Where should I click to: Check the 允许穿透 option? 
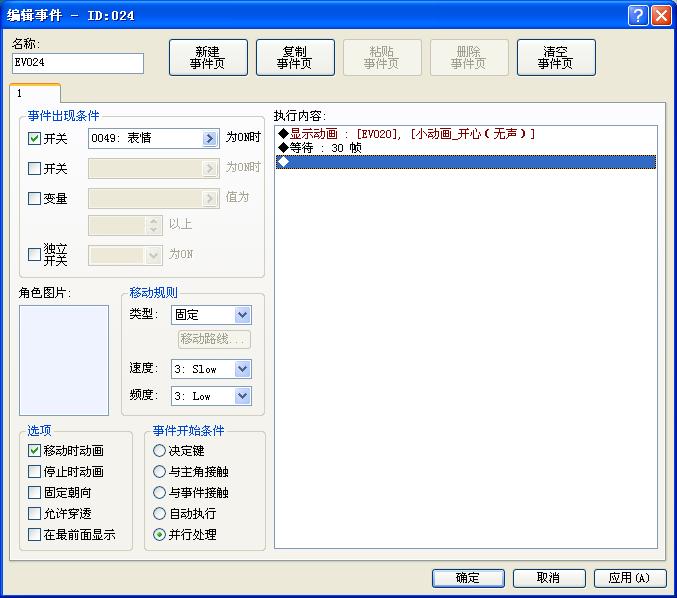tap(34, 514)
